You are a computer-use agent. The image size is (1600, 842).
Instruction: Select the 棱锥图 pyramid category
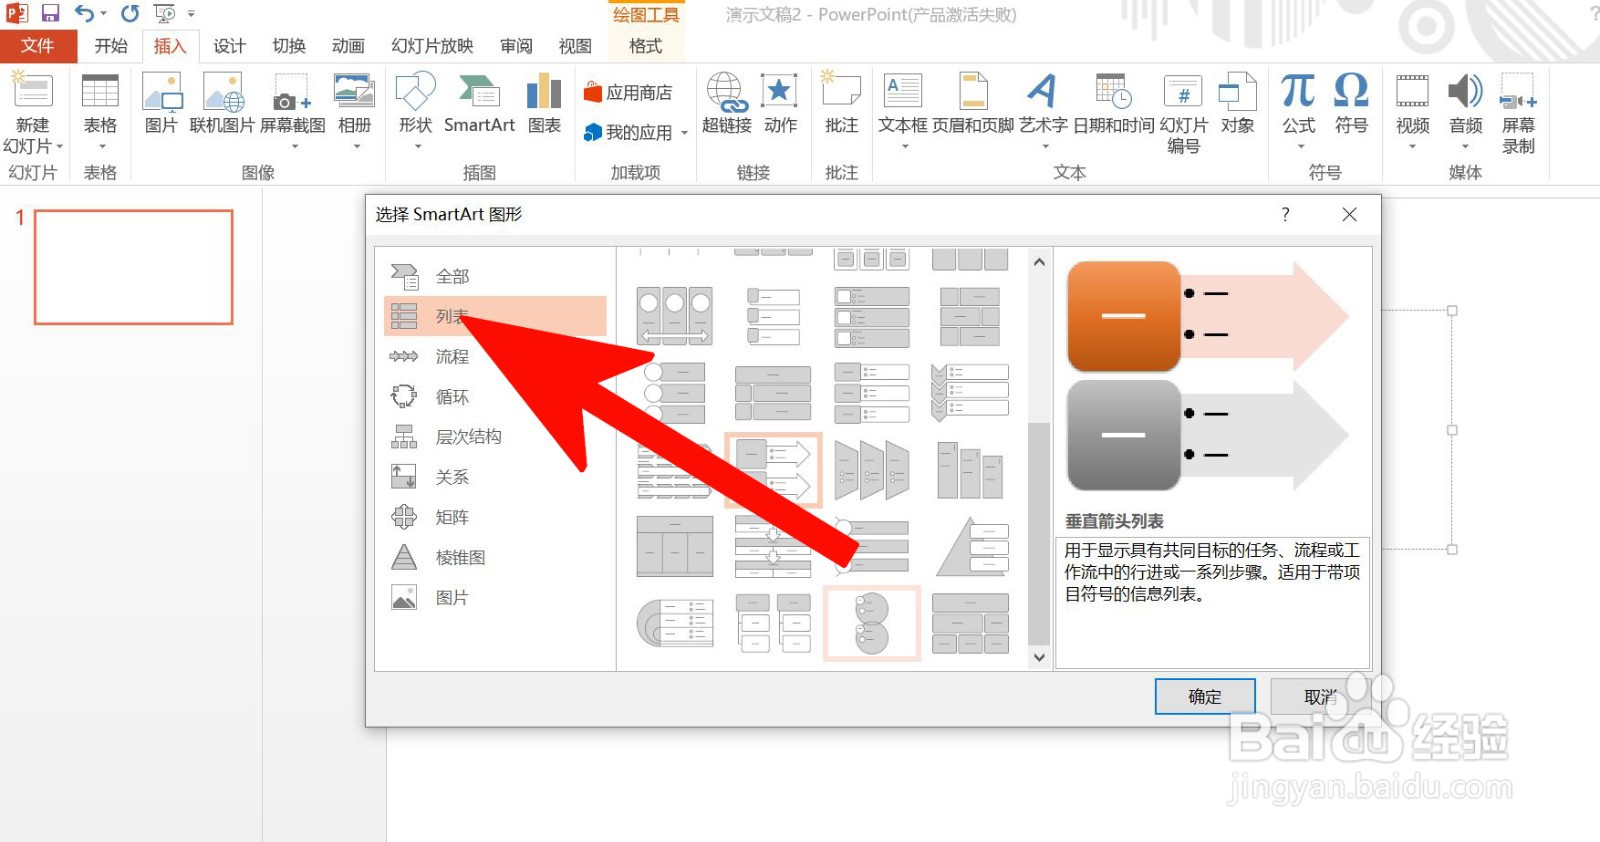[x=496, y=557]
